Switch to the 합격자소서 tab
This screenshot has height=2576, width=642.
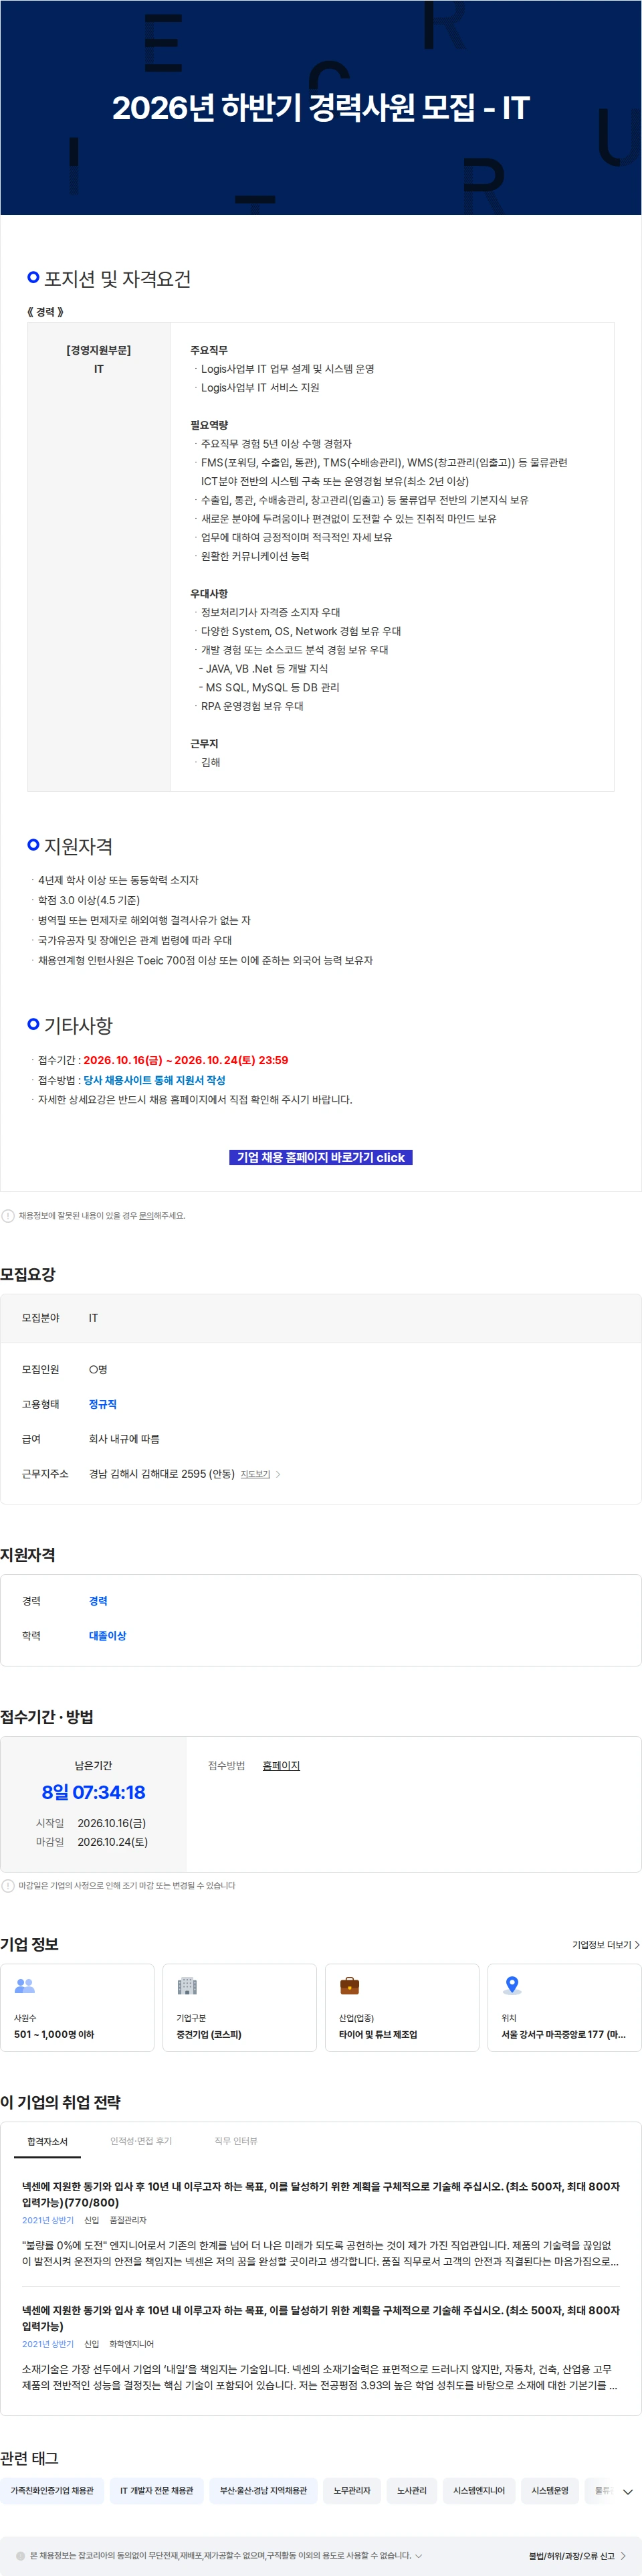(x=47, y=2141)
